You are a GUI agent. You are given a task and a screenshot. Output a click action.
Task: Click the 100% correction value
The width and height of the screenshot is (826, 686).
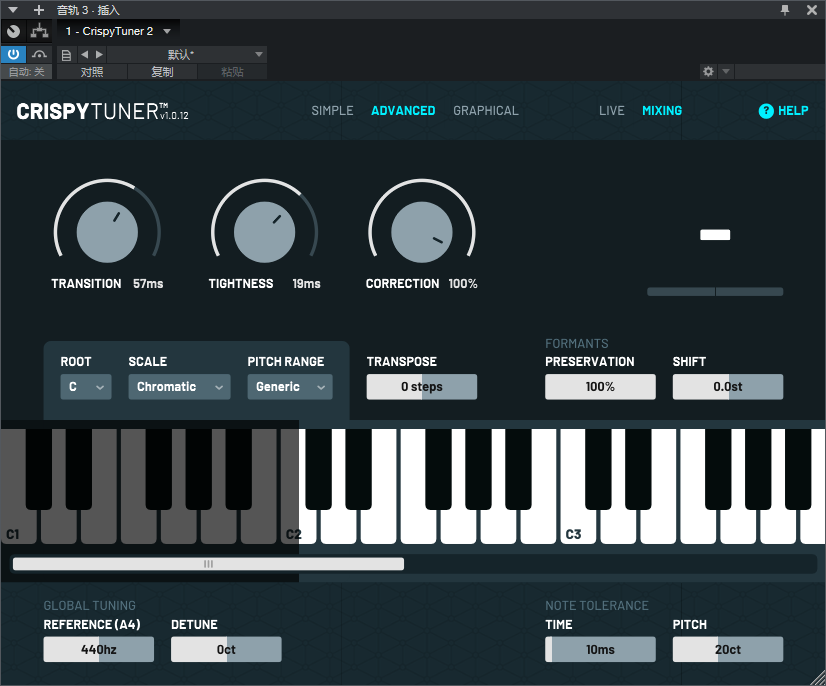(x=463, y=283)
